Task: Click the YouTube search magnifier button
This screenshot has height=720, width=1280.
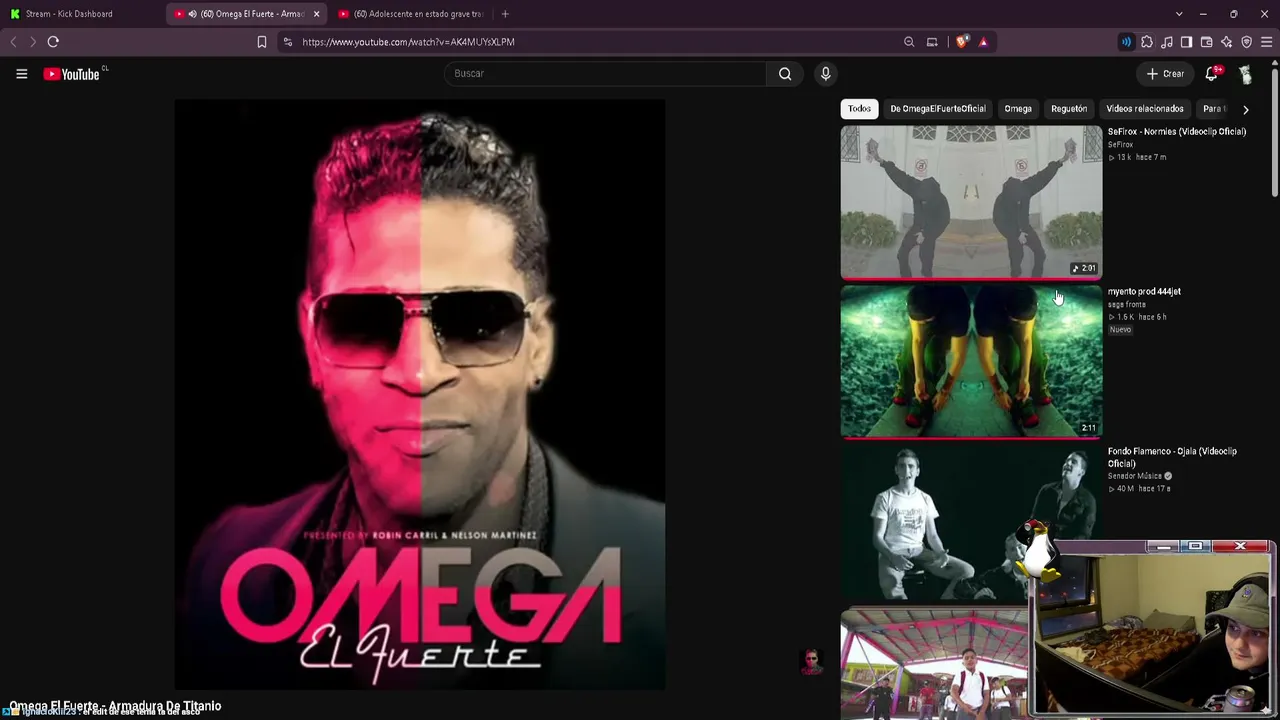Action: click(x=785, y=73)
